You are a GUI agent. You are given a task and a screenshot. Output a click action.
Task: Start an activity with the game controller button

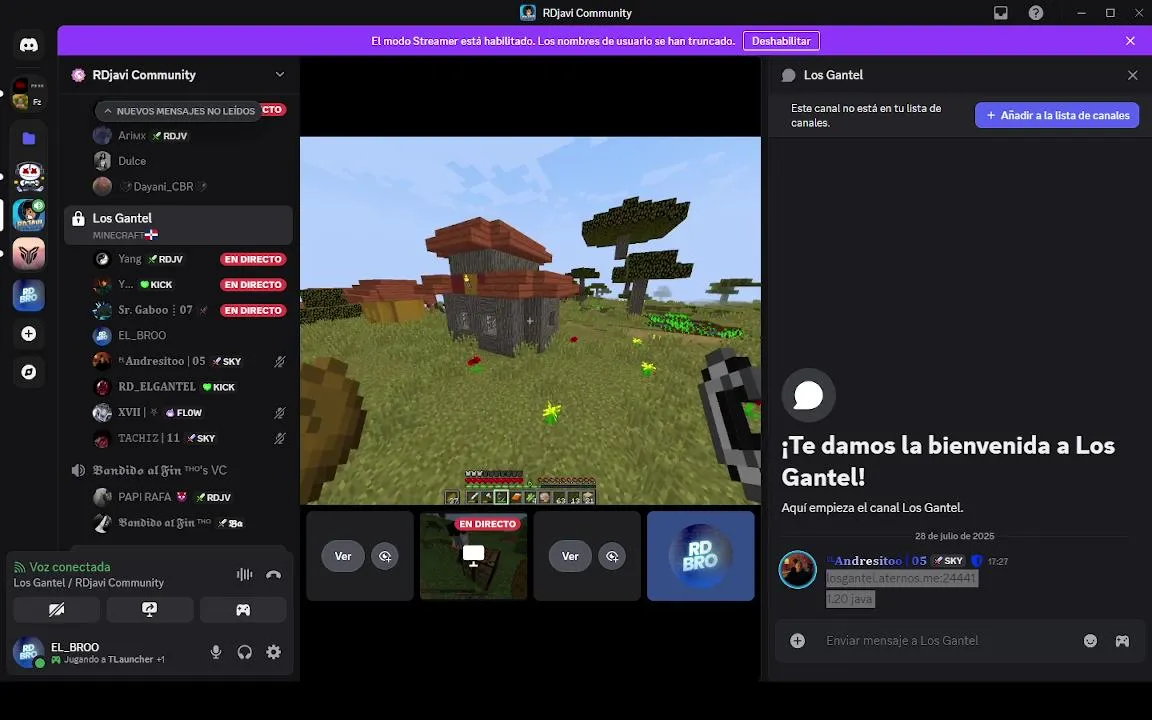pos(243,609)
